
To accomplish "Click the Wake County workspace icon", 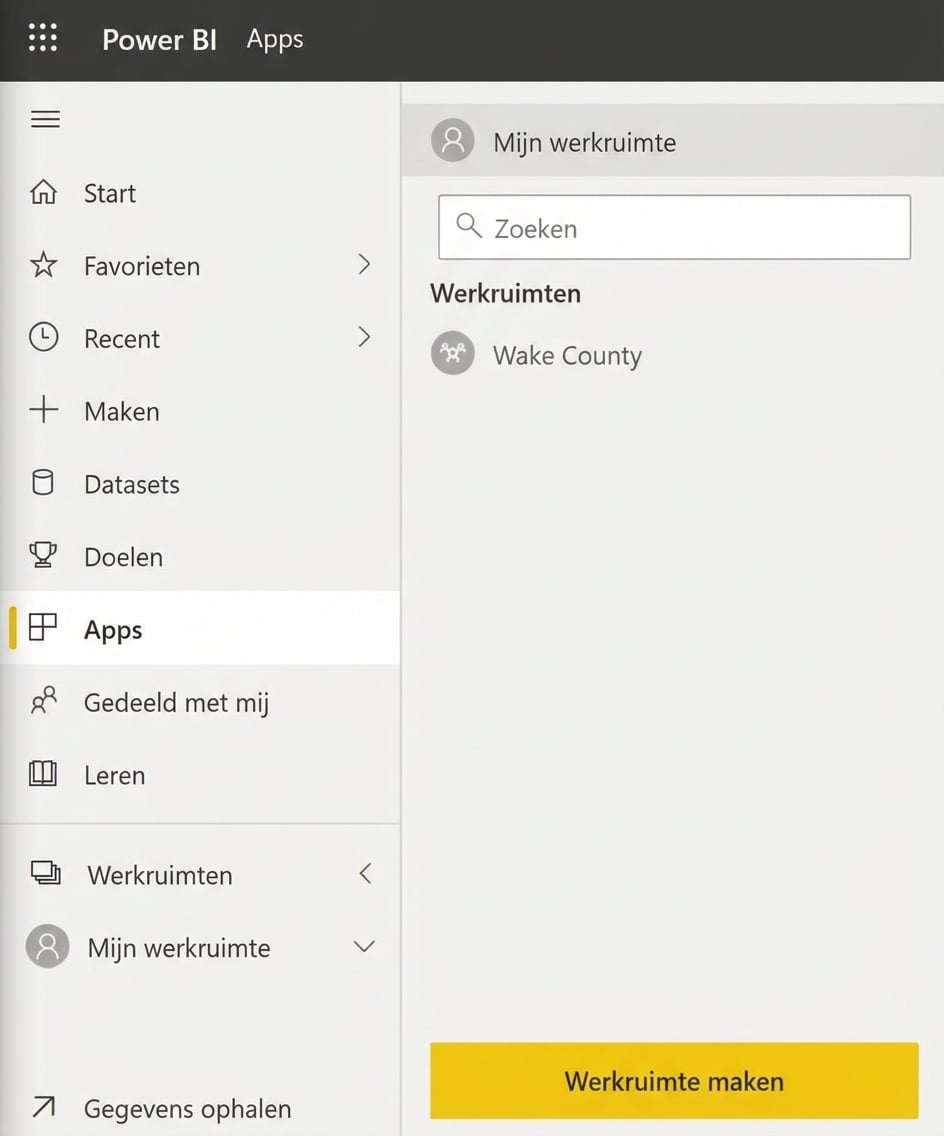I will point(453,353).
